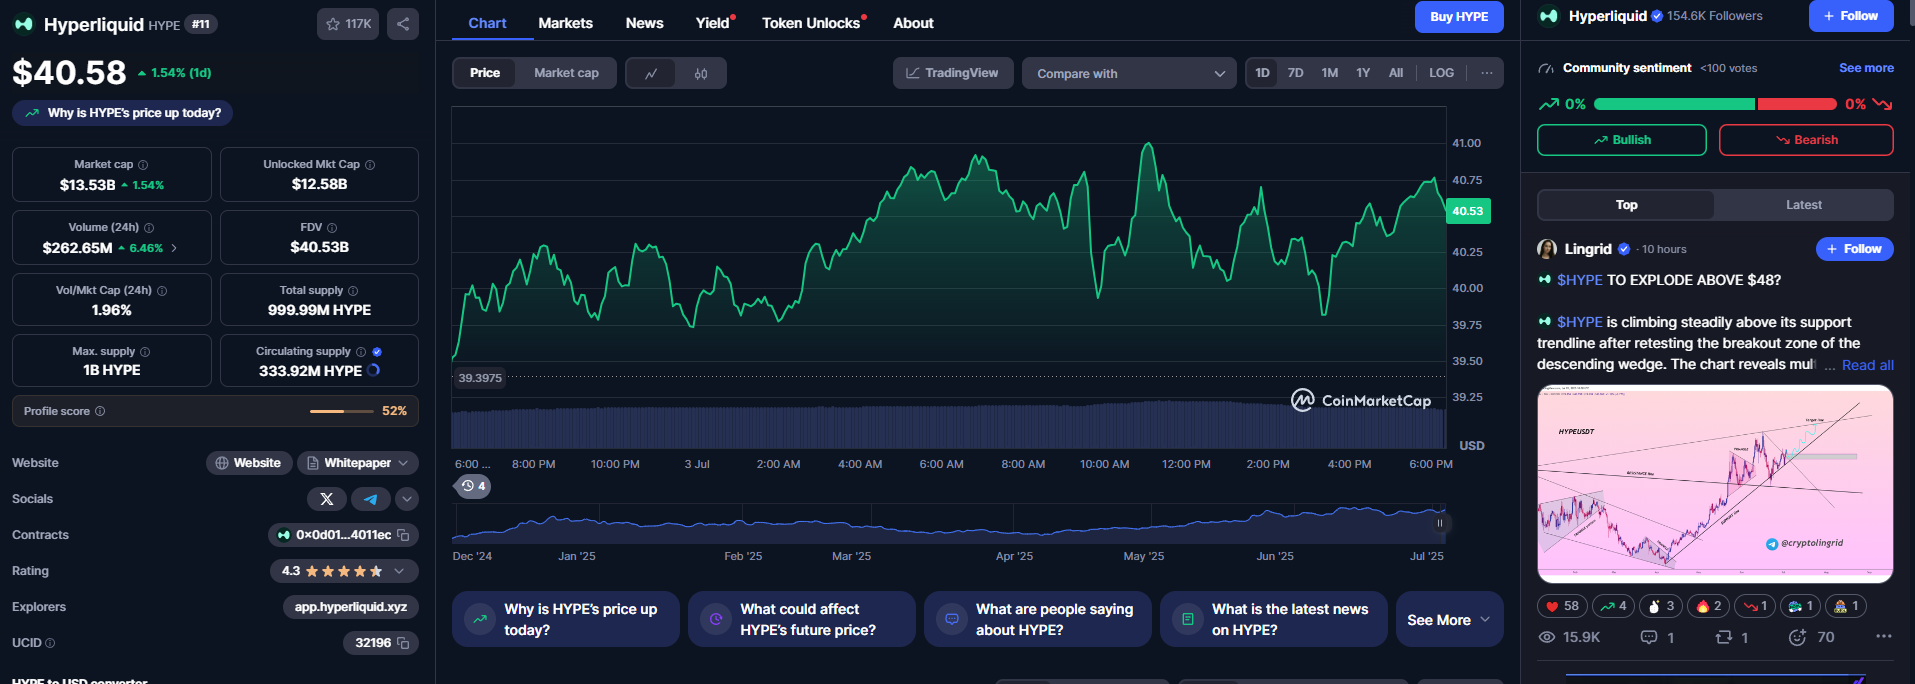Select the line chart style
Viewport: 1915px width, 684px height.
click(651, 73)
